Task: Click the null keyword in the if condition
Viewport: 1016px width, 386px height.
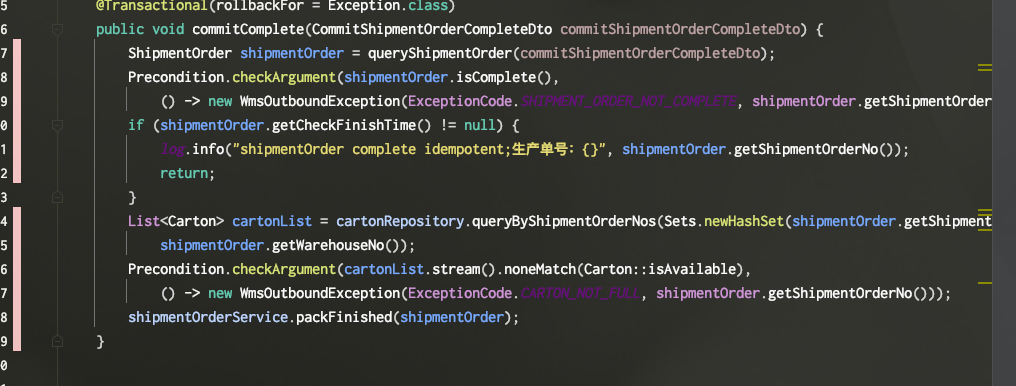Action: [480, 125]
